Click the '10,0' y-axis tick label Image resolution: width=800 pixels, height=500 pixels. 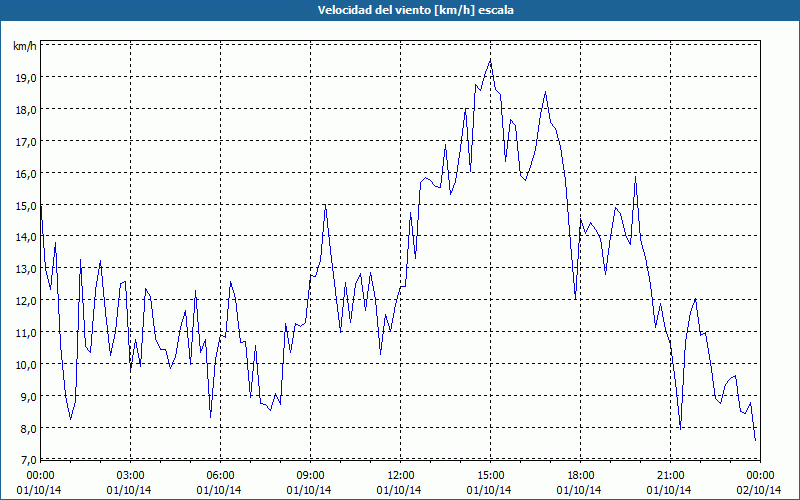point(26,365)
